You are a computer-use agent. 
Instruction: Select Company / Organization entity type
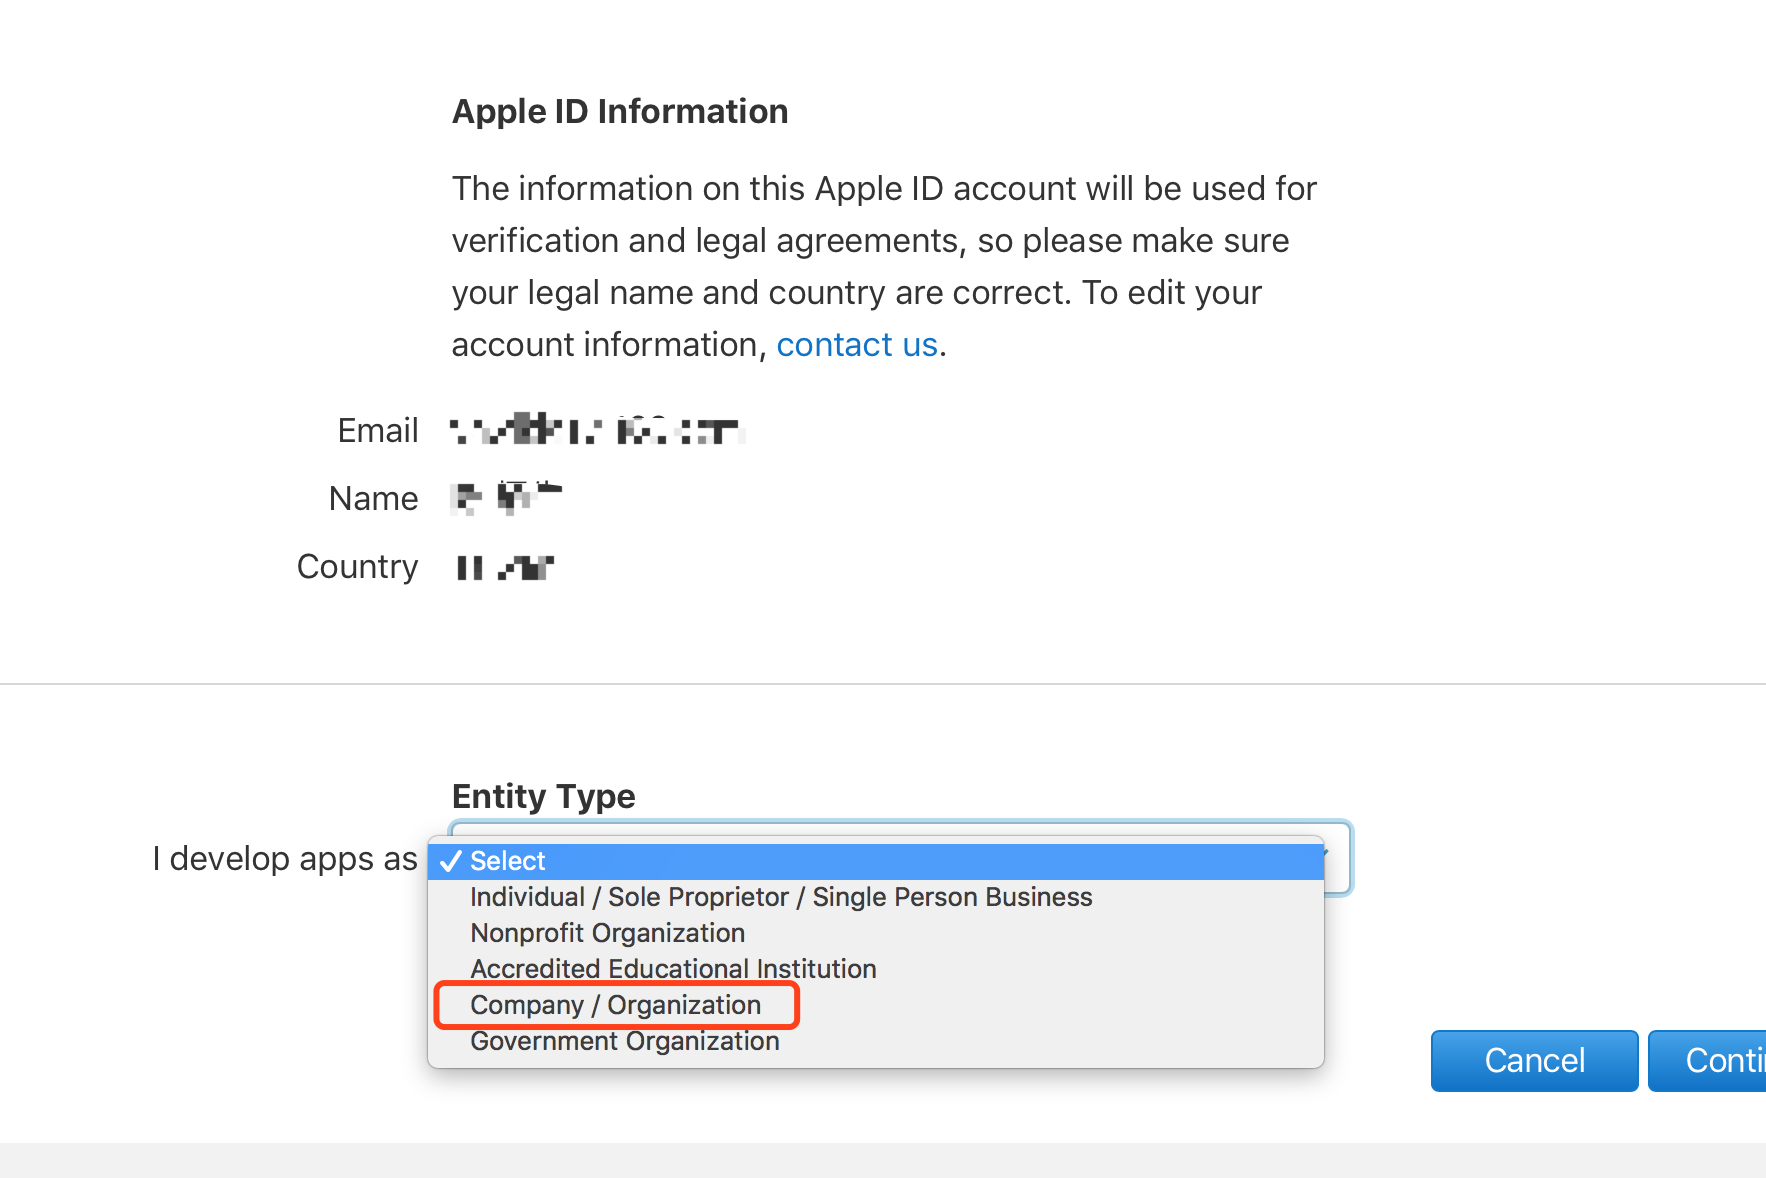[876, 1005]
